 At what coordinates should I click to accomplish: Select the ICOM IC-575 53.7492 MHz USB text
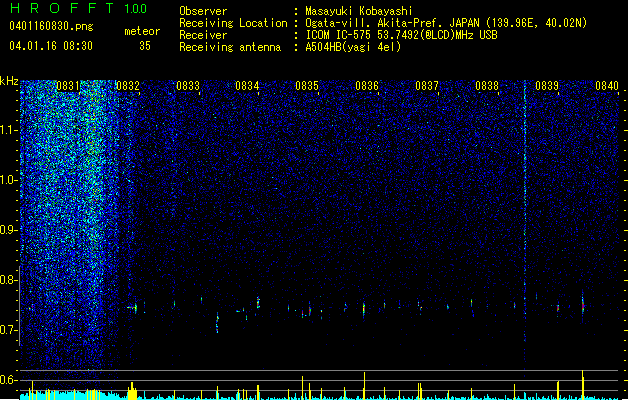pos(402,35)
